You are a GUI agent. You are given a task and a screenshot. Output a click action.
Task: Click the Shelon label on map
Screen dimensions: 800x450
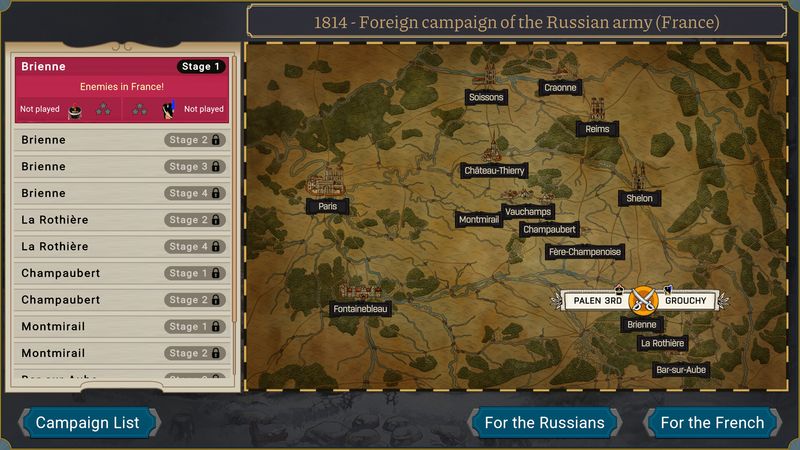(x=639, y=198)
